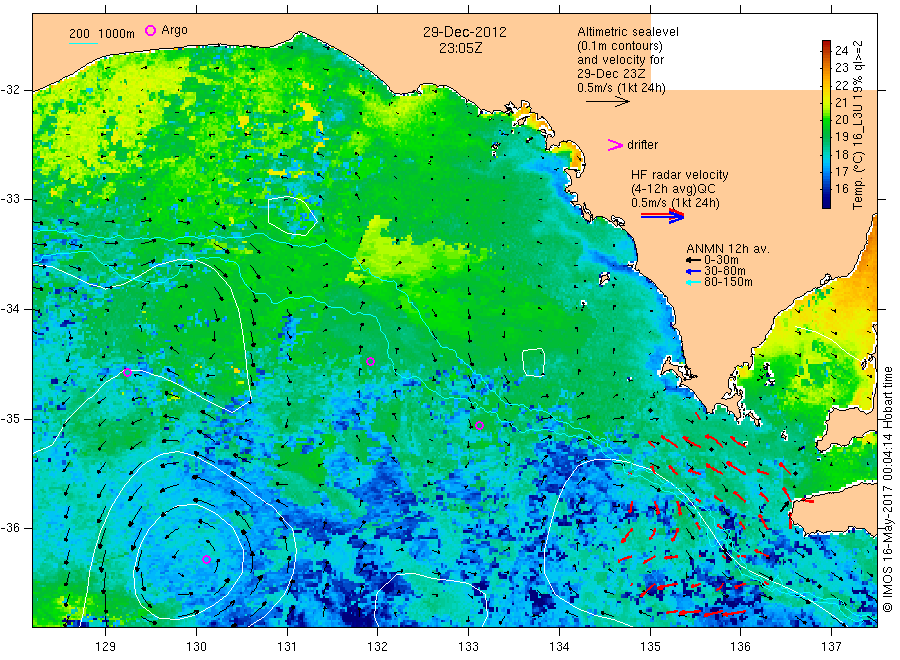The image size is (900, 660).
Task: Click the cyan 80-150m ANMN arrow symbol
Action: pos(693,282)
